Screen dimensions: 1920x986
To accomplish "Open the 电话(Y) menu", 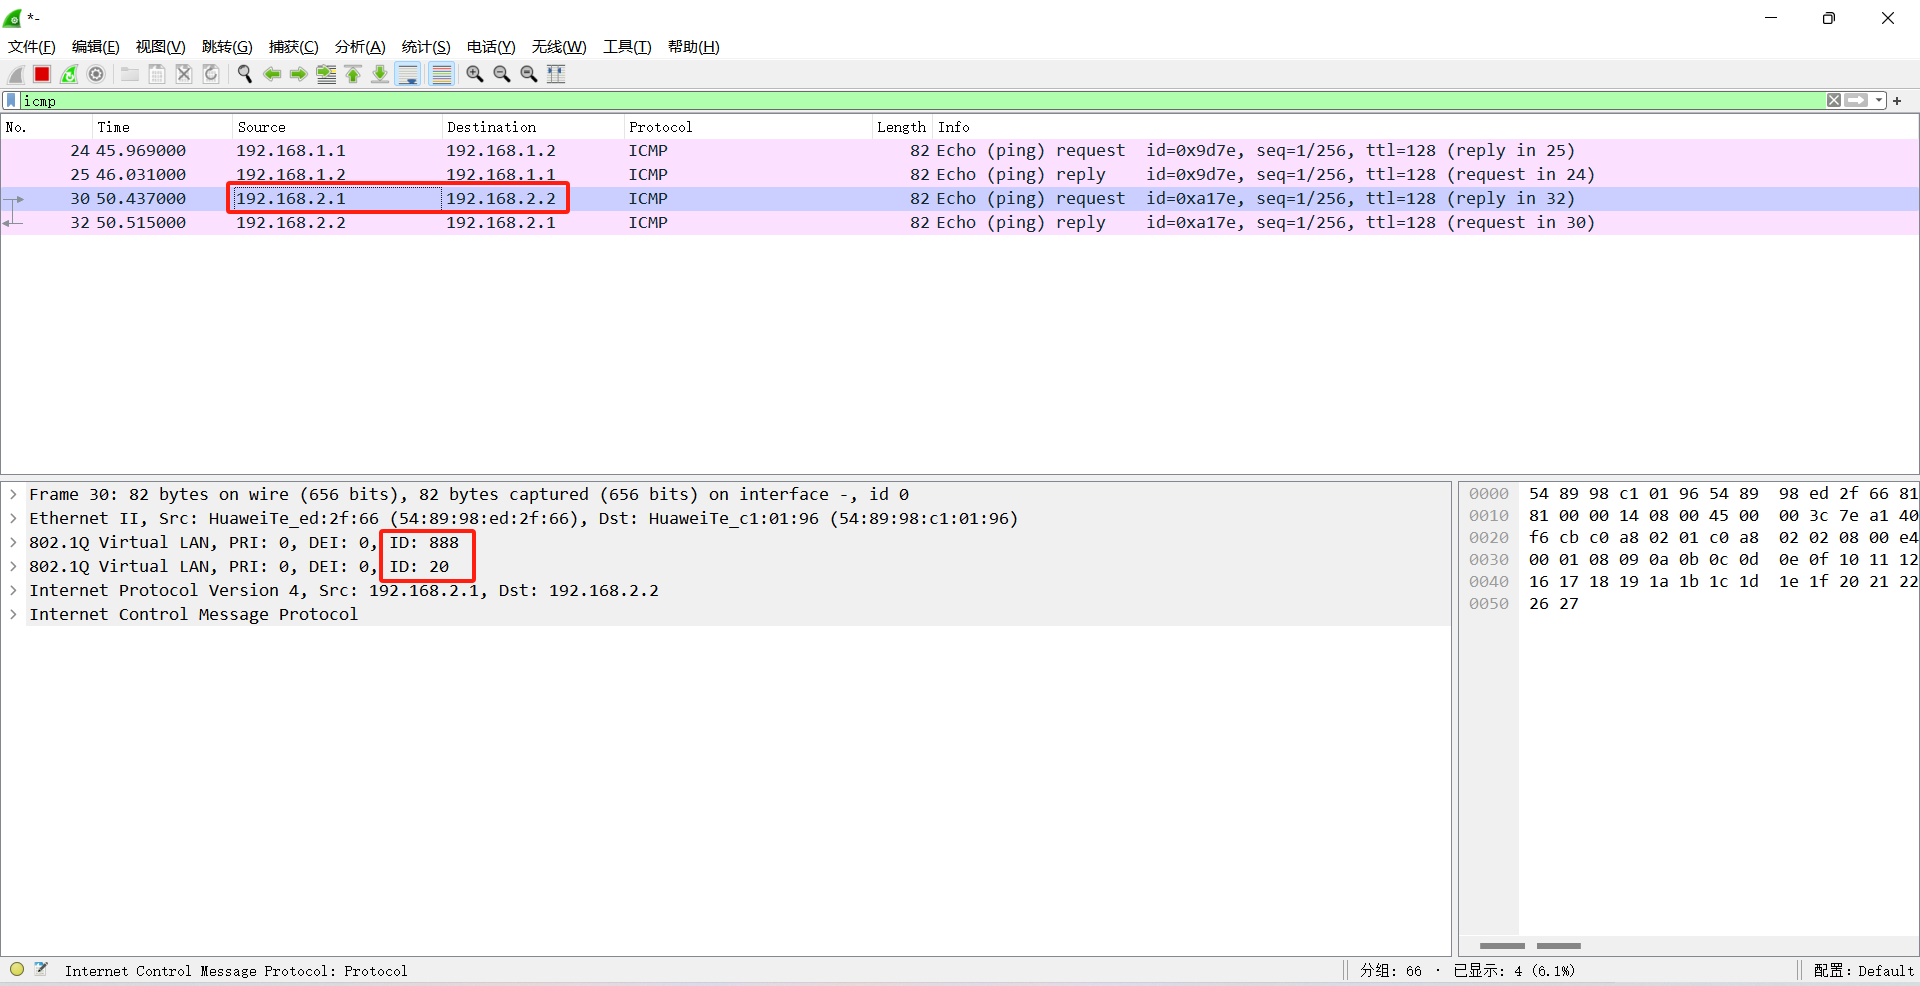I will click(x=491, y=47).
